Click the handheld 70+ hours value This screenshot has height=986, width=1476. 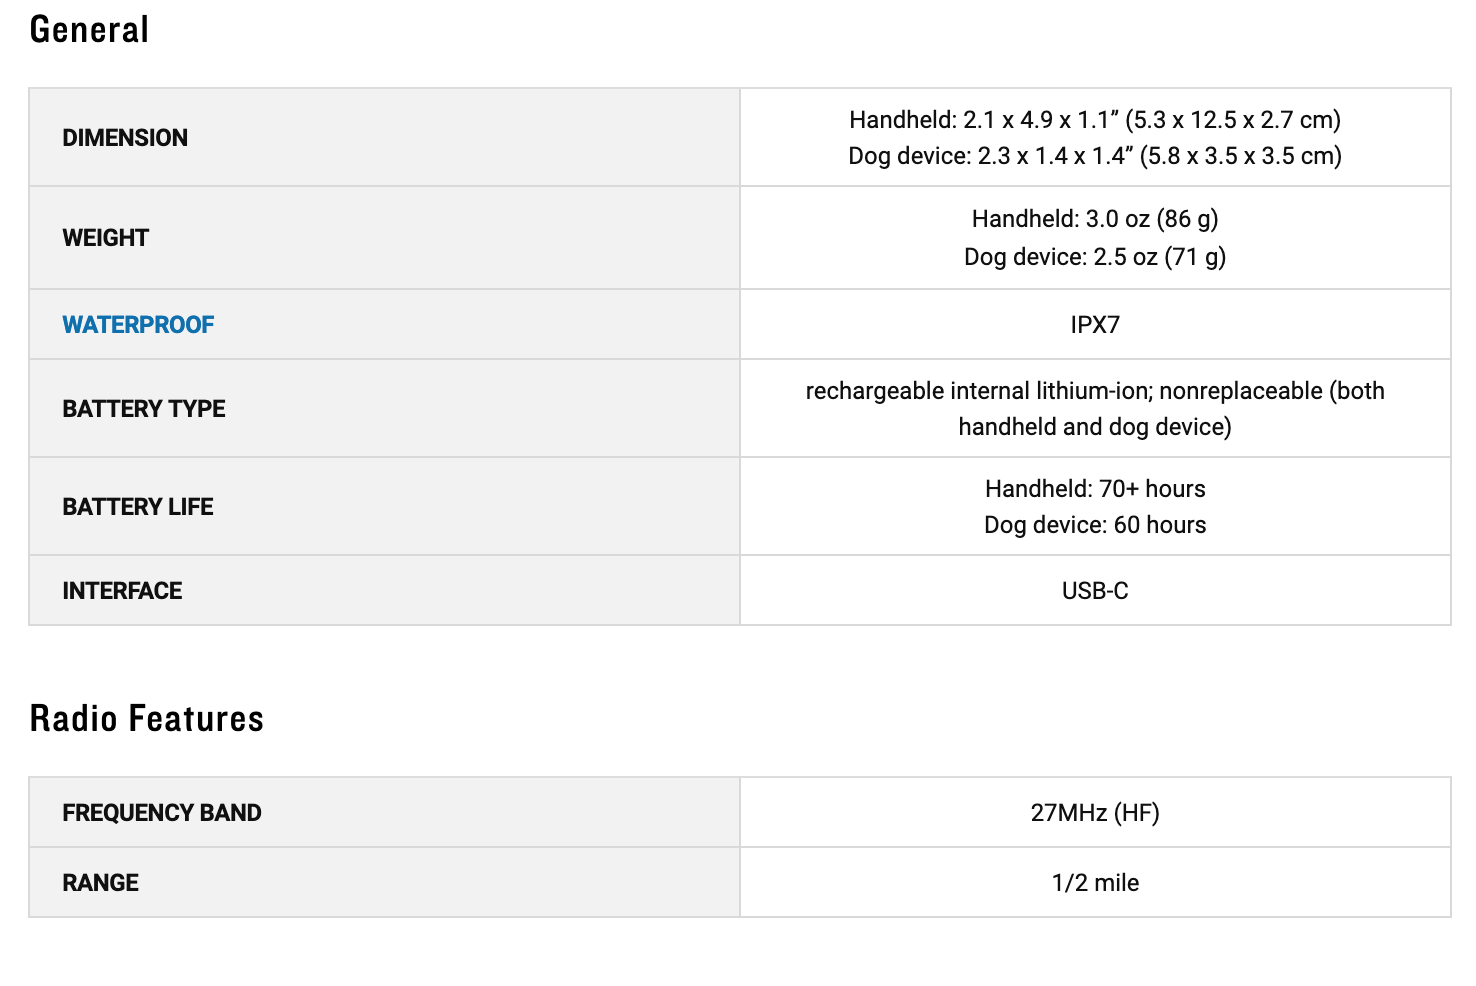point(1094,489)
